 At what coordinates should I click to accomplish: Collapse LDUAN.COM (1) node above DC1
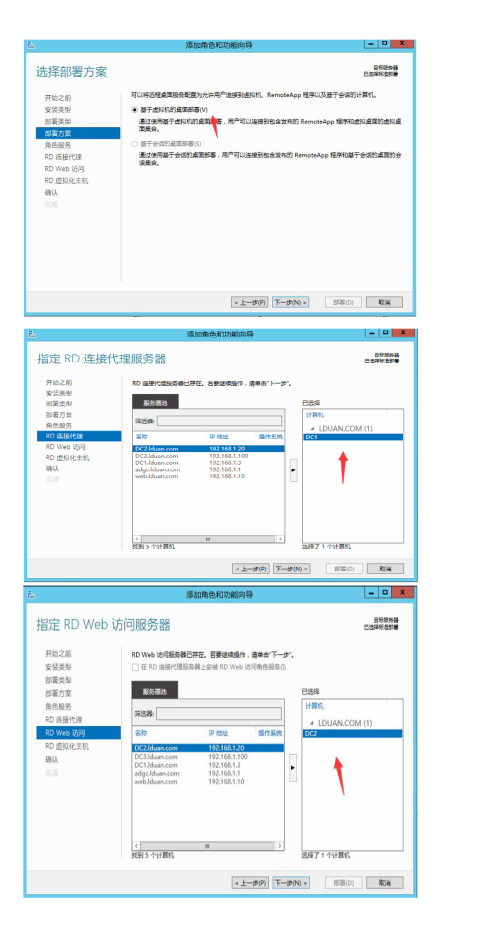pyautogui.click(x=312, y=429)
